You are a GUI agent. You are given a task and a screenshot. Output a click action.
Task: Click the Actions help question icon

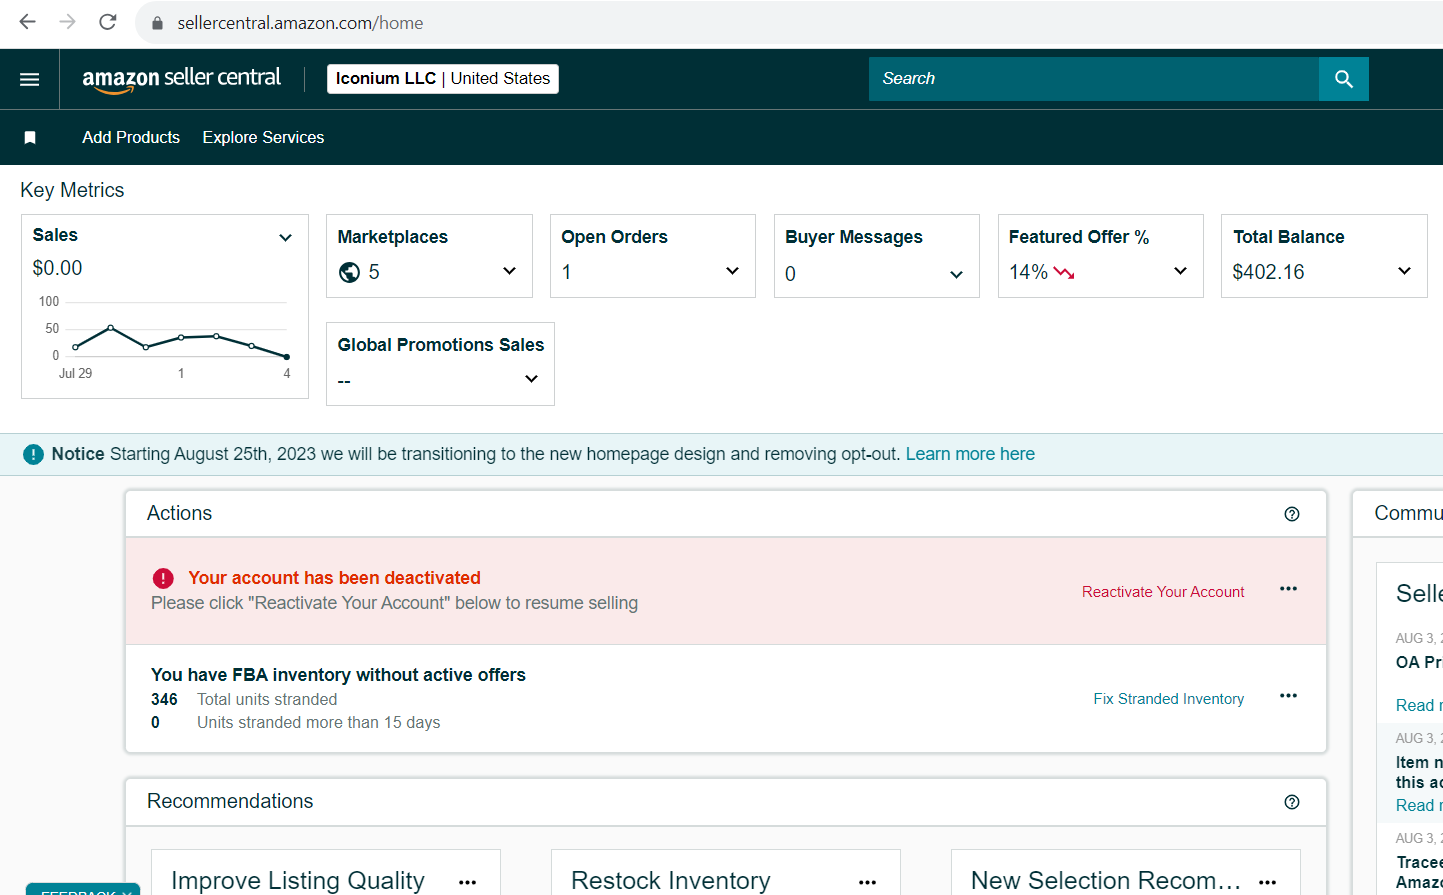click(1292, 514)
